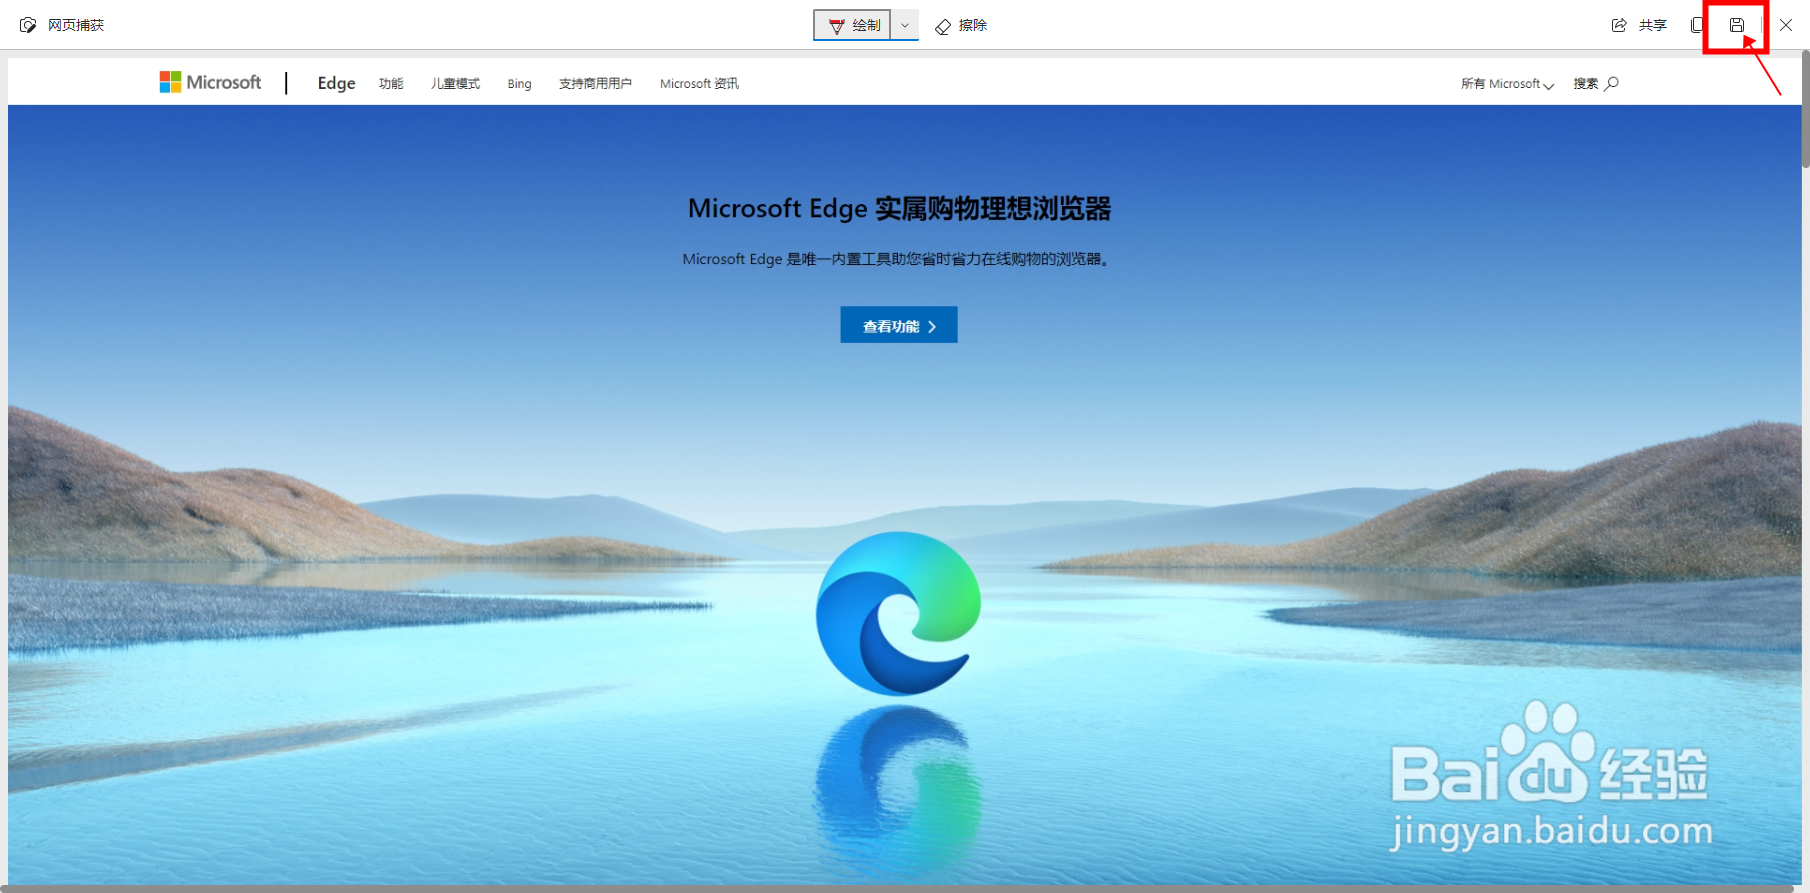Click the 查看功能 button

(899, 325)
